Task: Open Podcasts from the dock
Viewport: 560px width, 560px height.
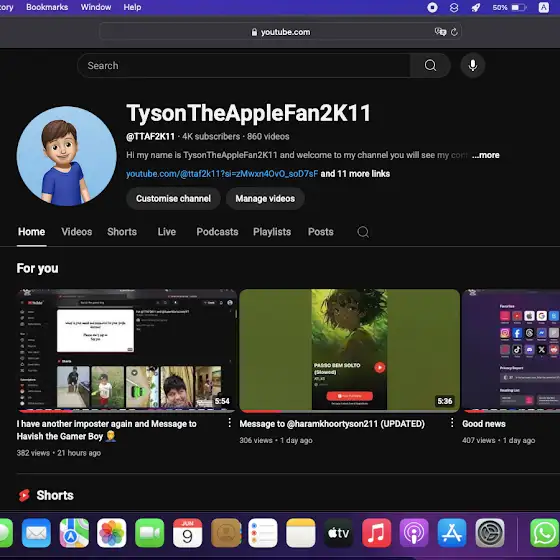Action: click(414, 533)
